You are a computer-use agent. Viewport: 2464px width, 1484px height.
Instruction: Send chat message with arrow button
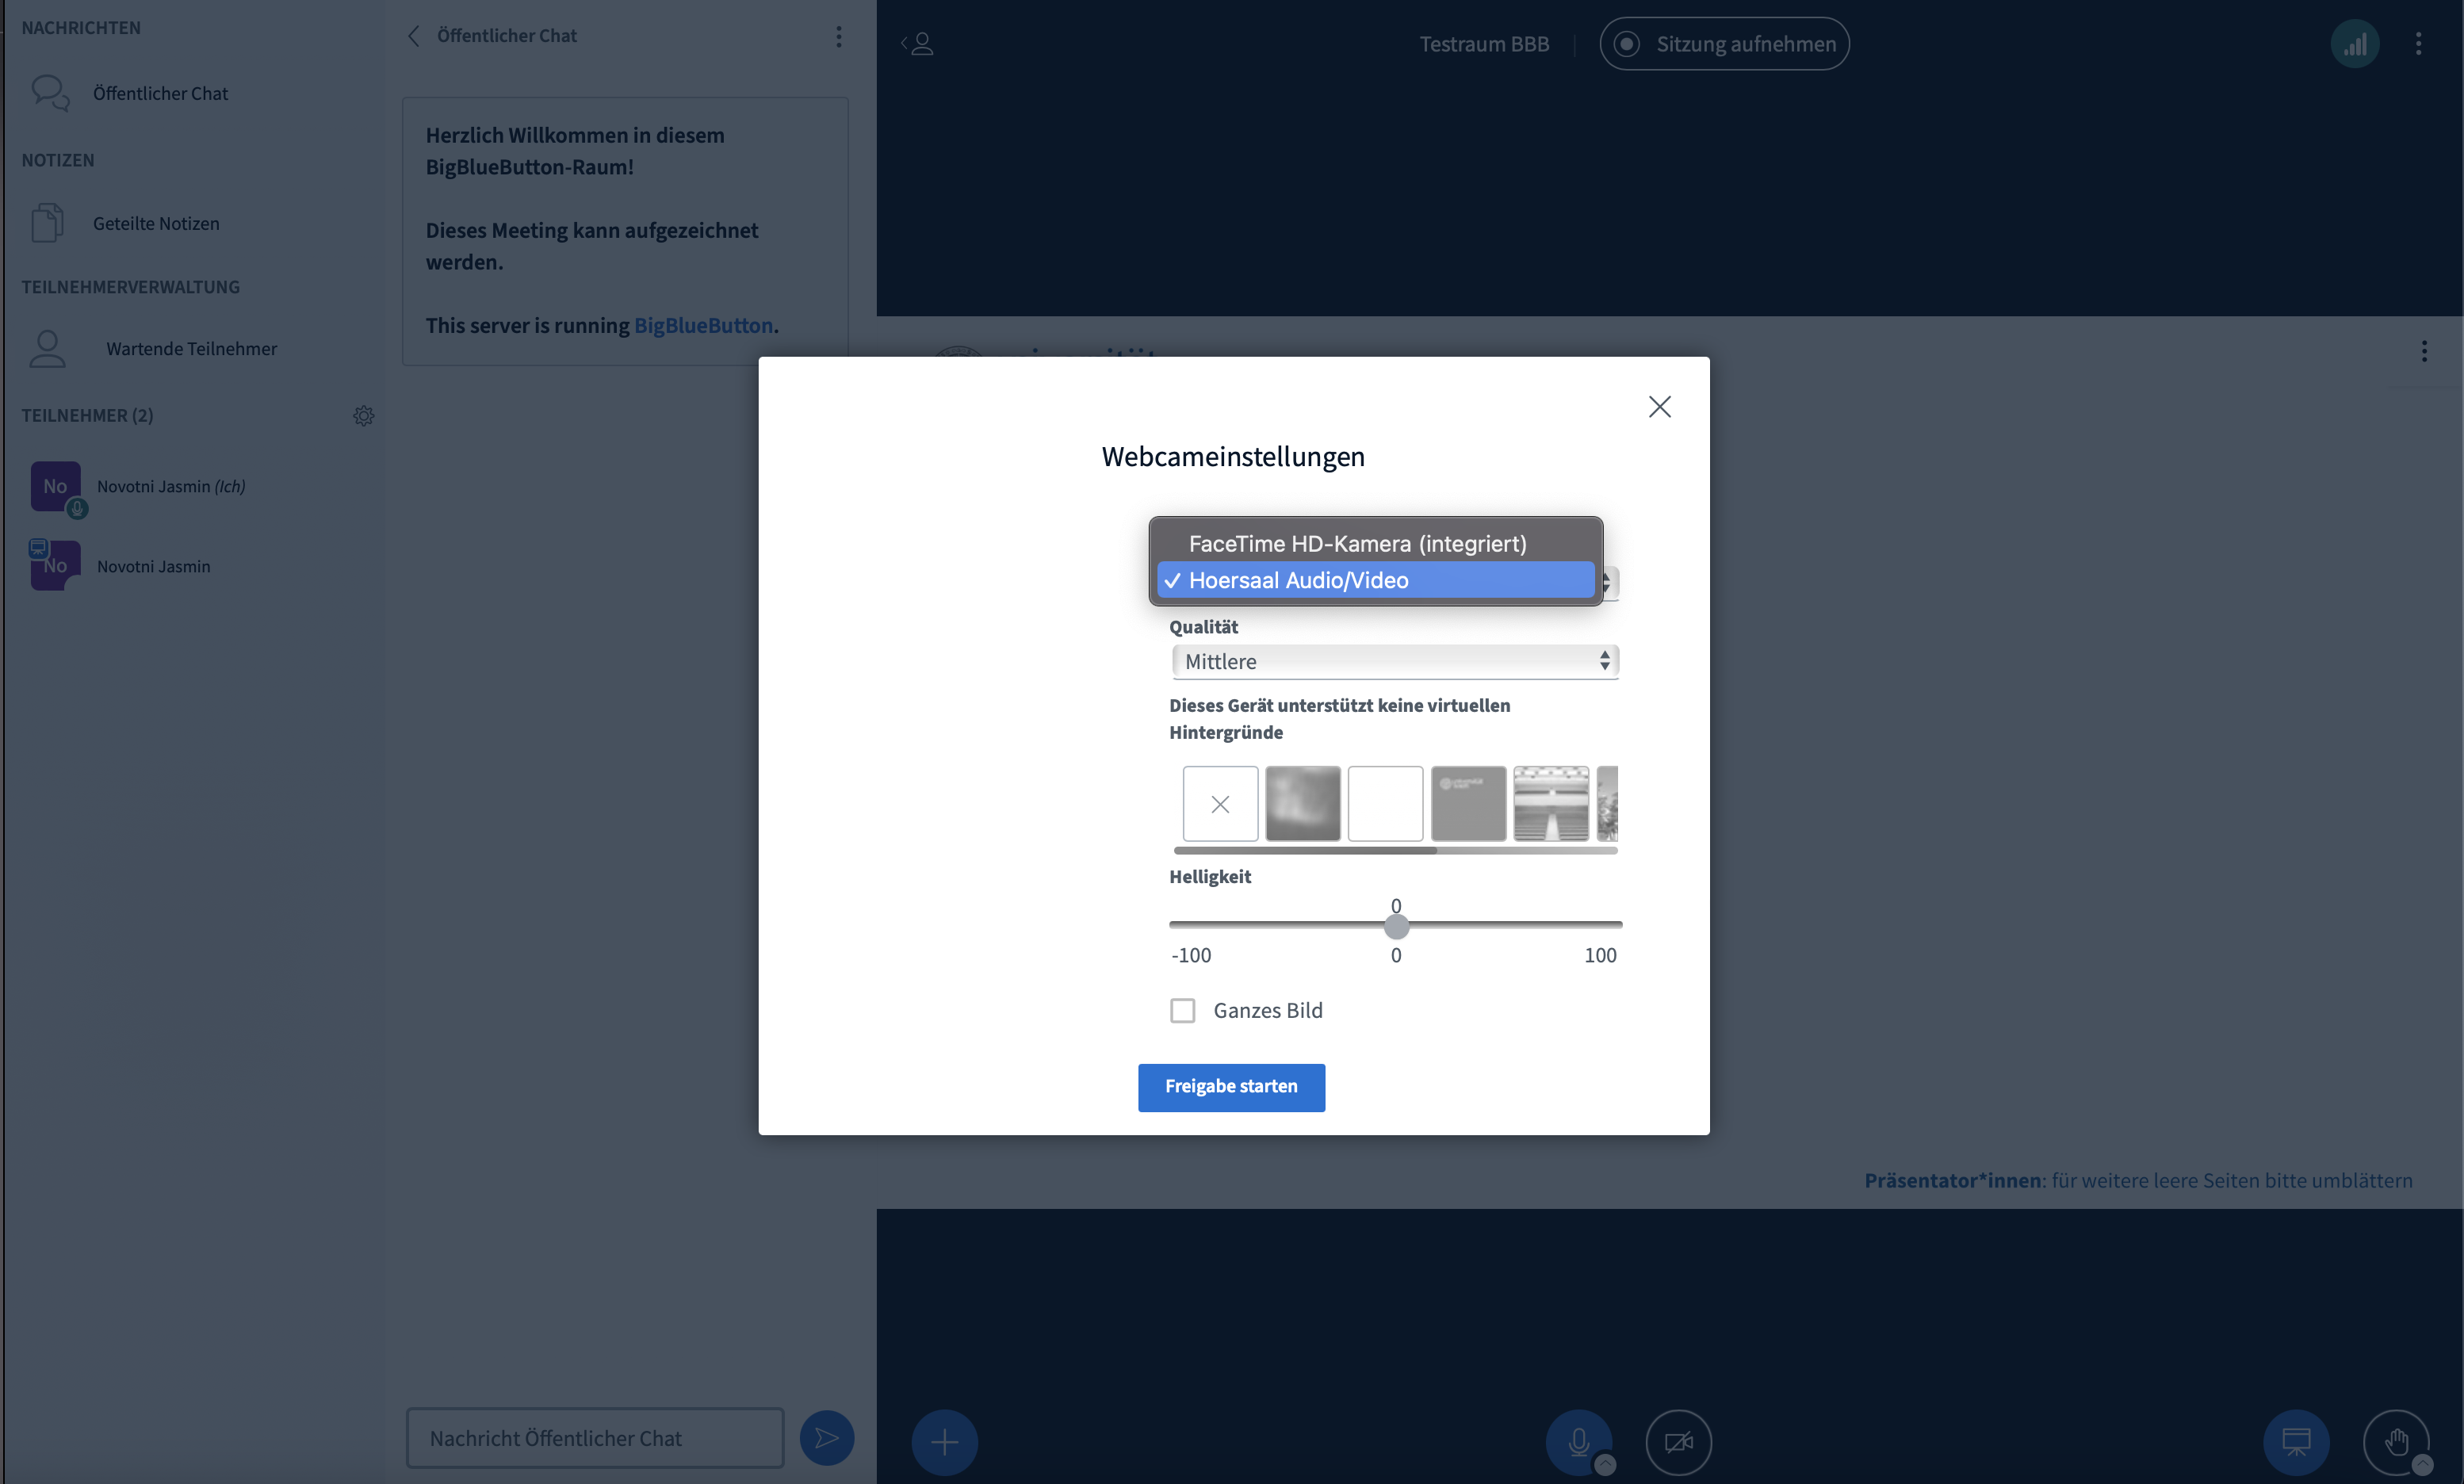(827, 1438)
